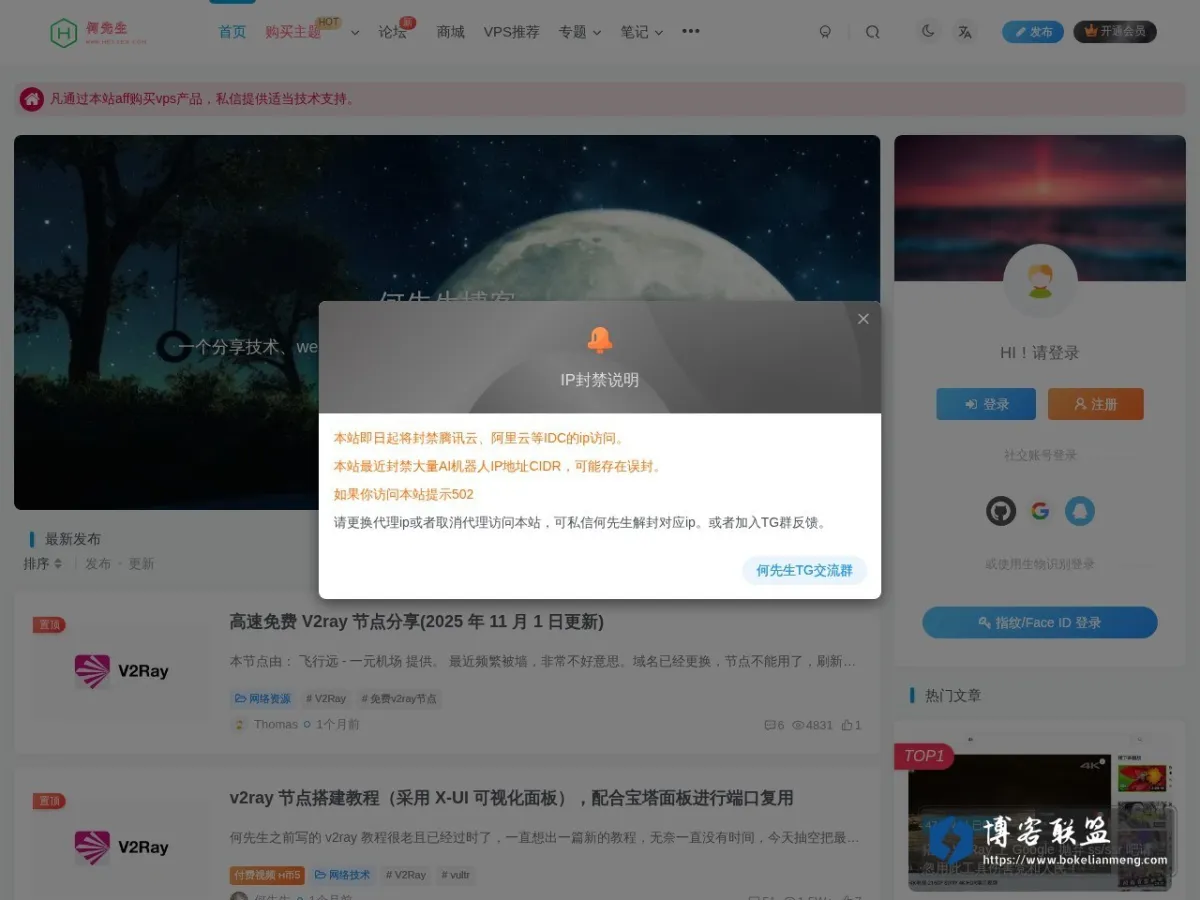Open the three-dots more menu
Screen dimensions: 1200x900
point(691,31)
